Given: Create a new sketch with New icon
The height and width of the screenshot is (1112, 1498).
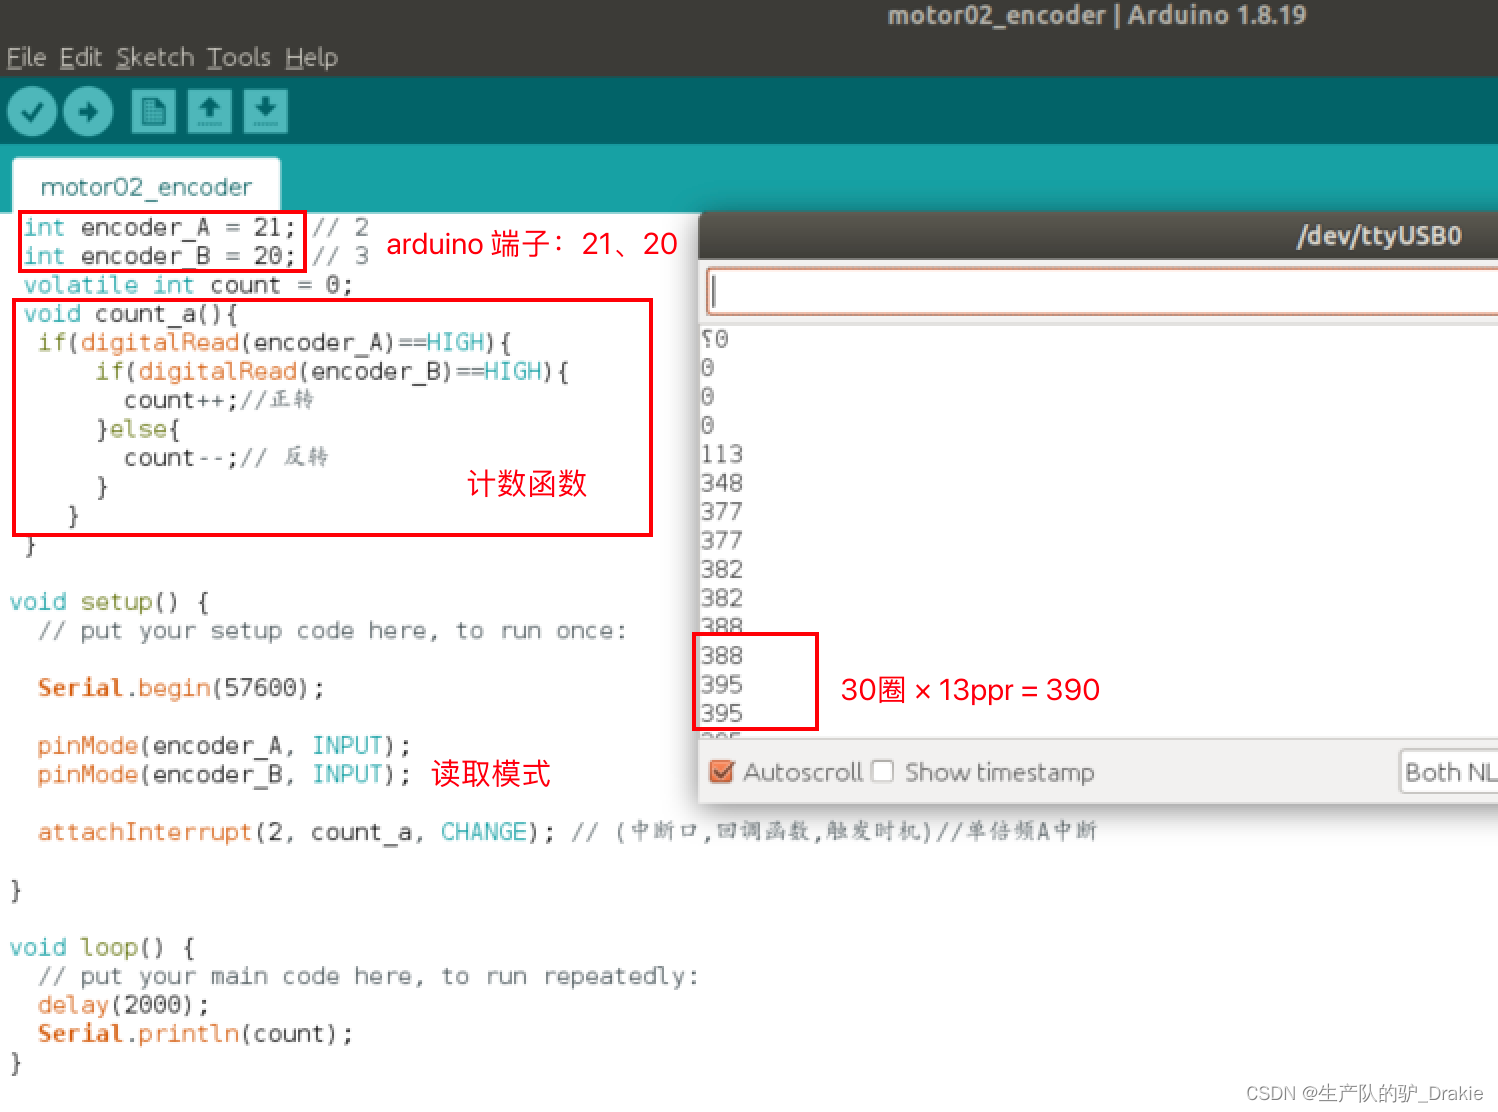Looking at the screenshot, I should point(153,111).
